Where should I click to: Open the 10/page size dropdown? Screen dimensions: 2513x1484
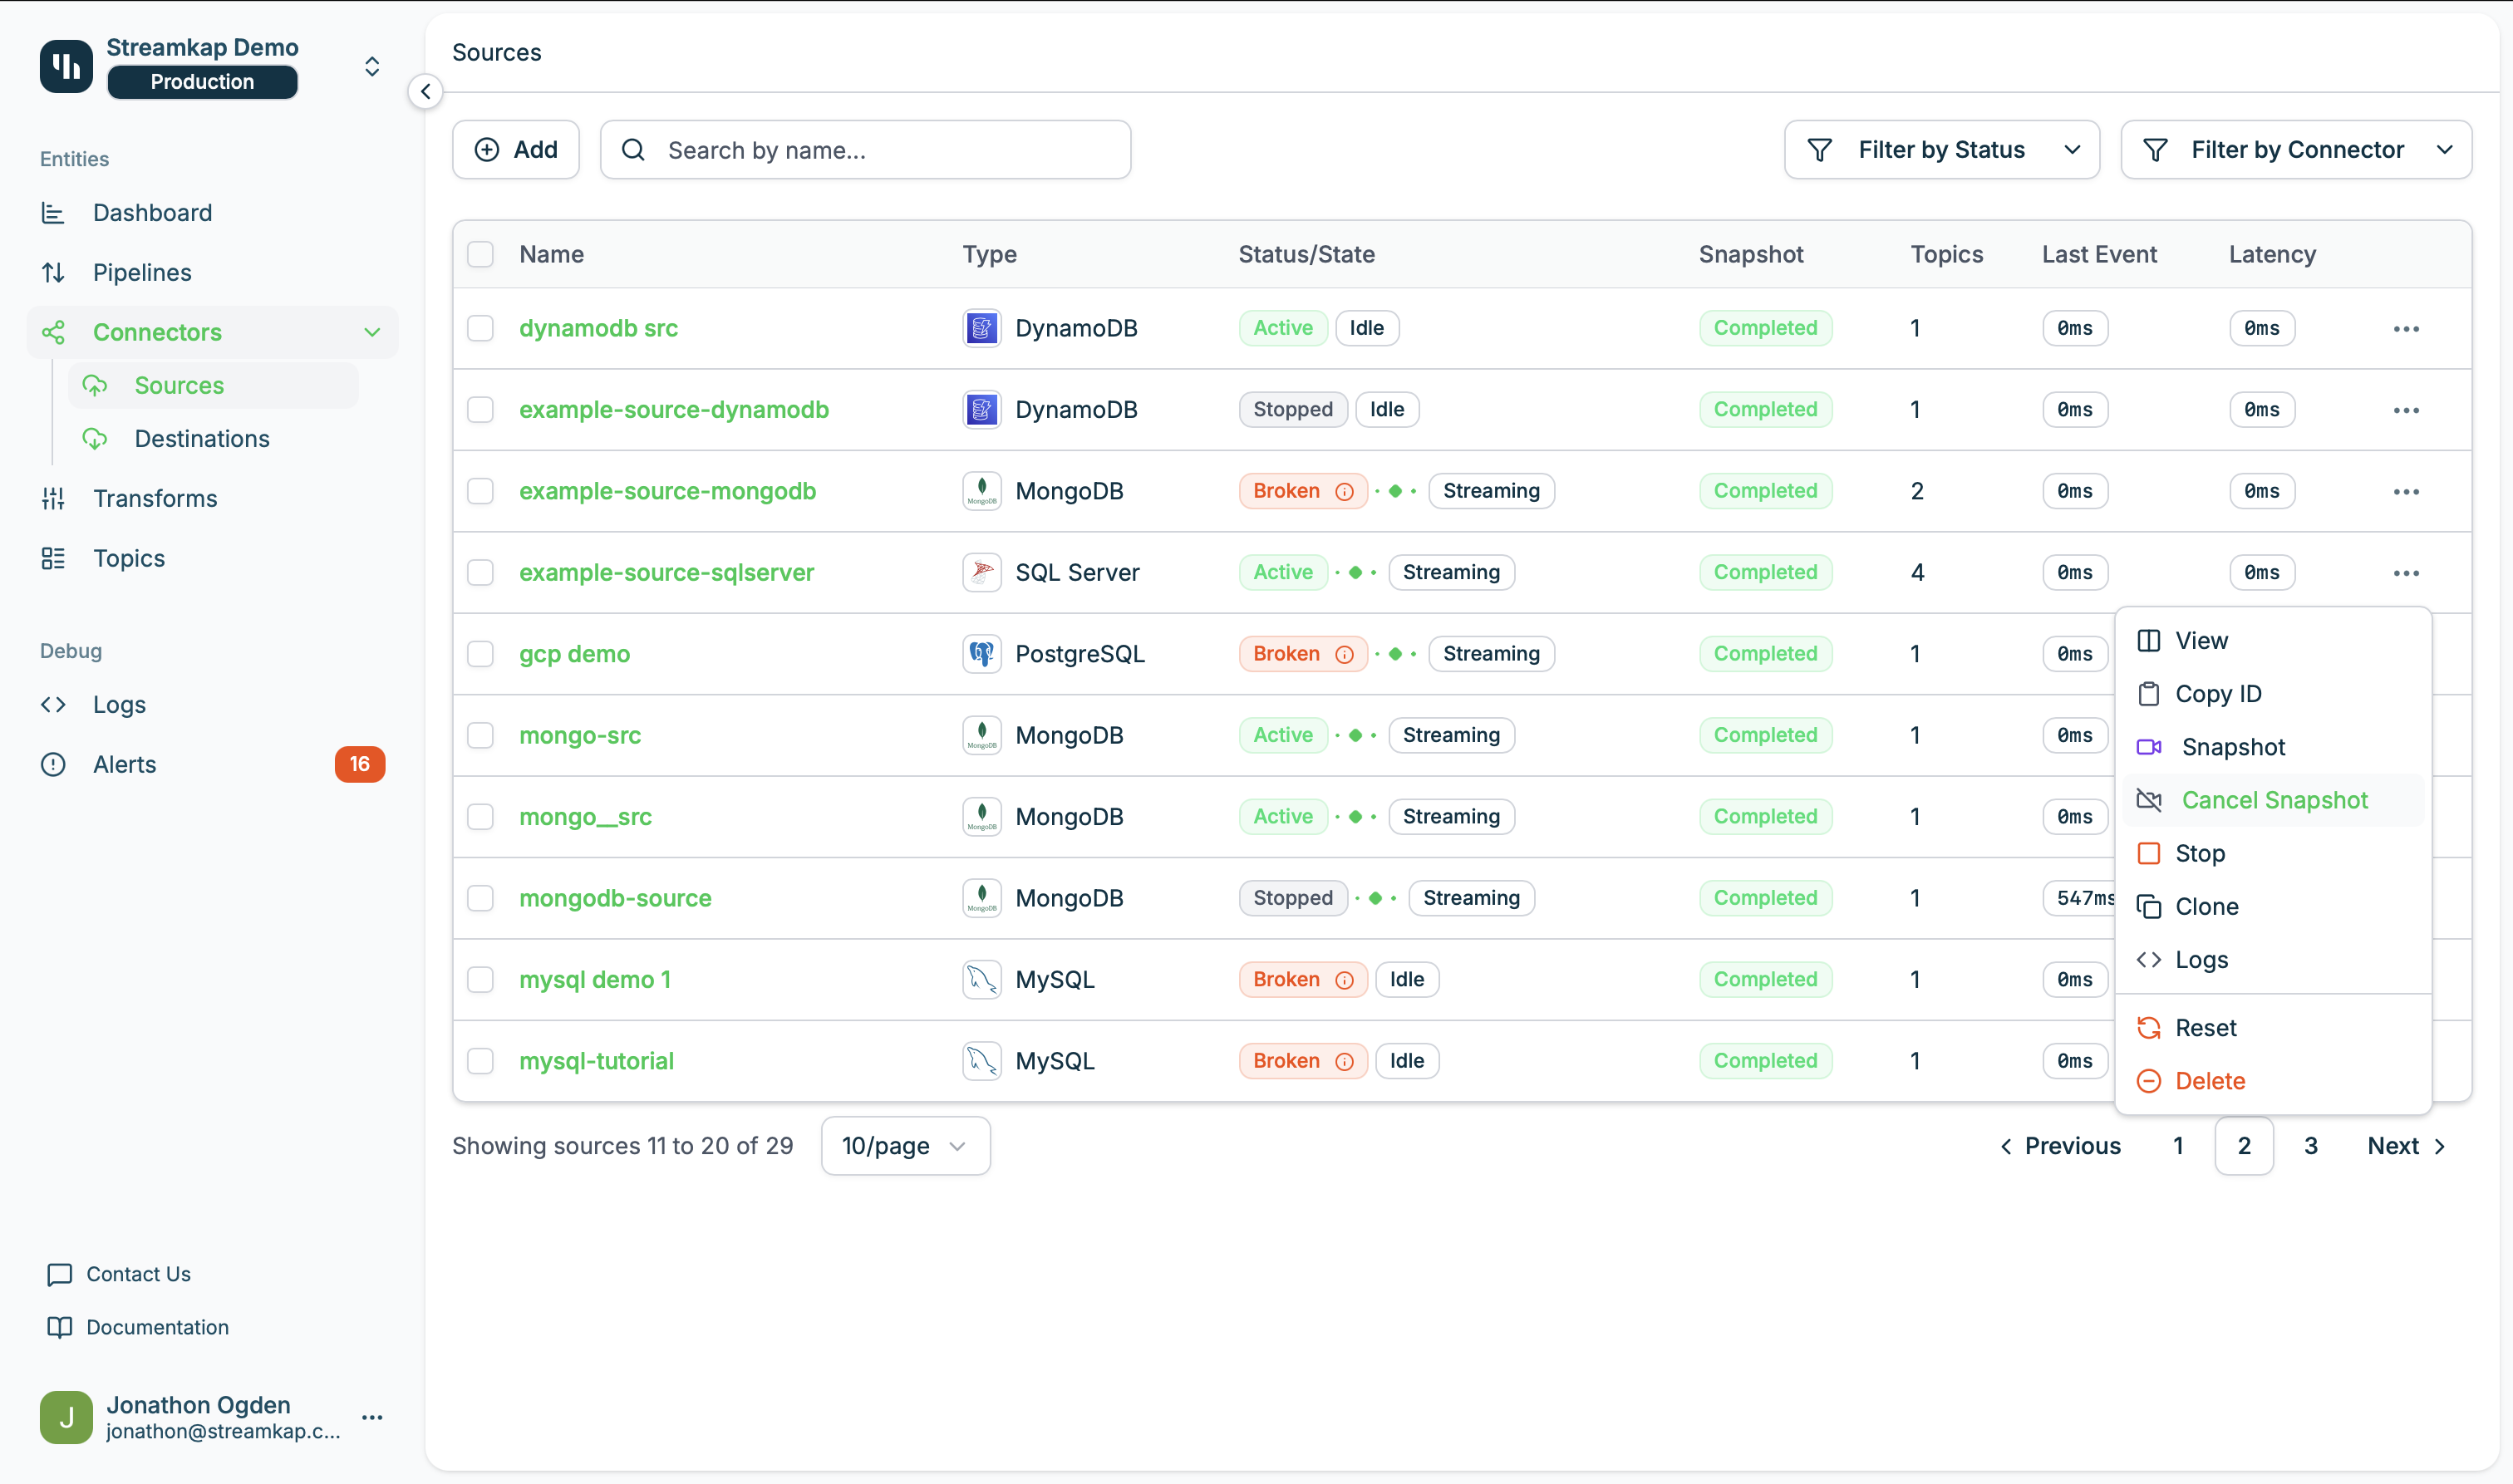pos(905,1146)
